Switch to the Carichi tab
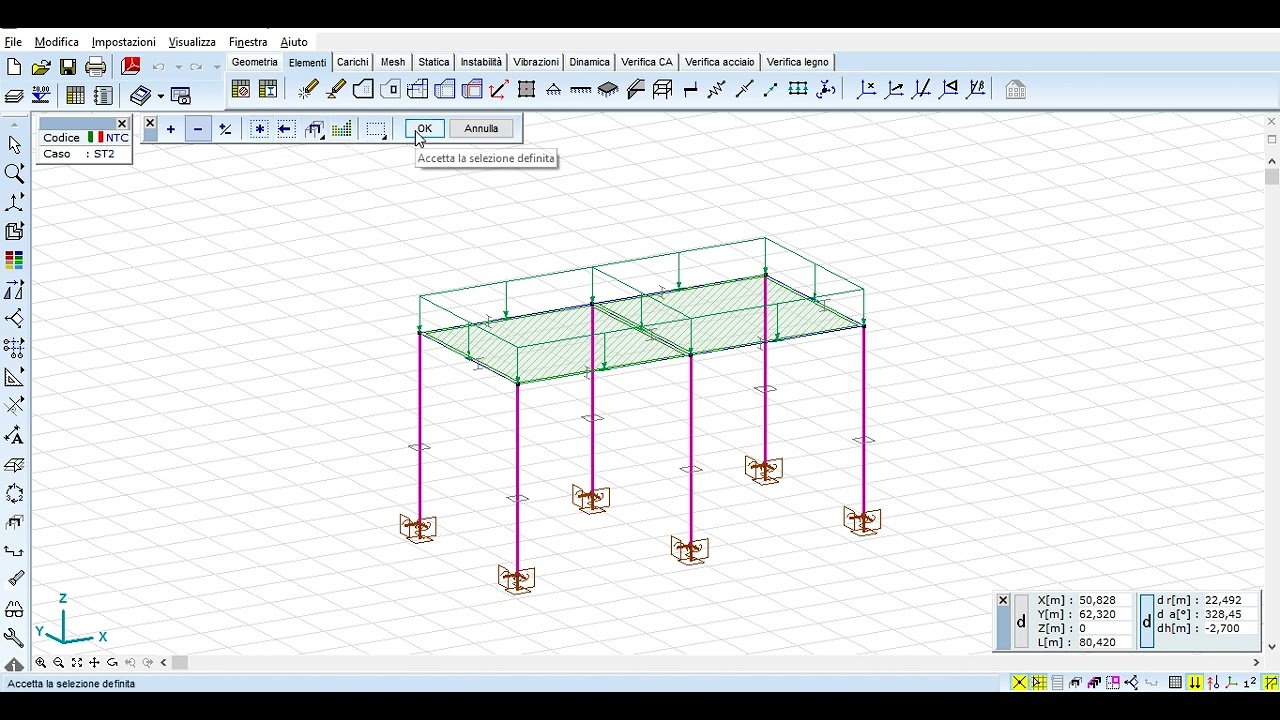The height and width of the screenshot is (720, 1280). click(x=353, y=62)
